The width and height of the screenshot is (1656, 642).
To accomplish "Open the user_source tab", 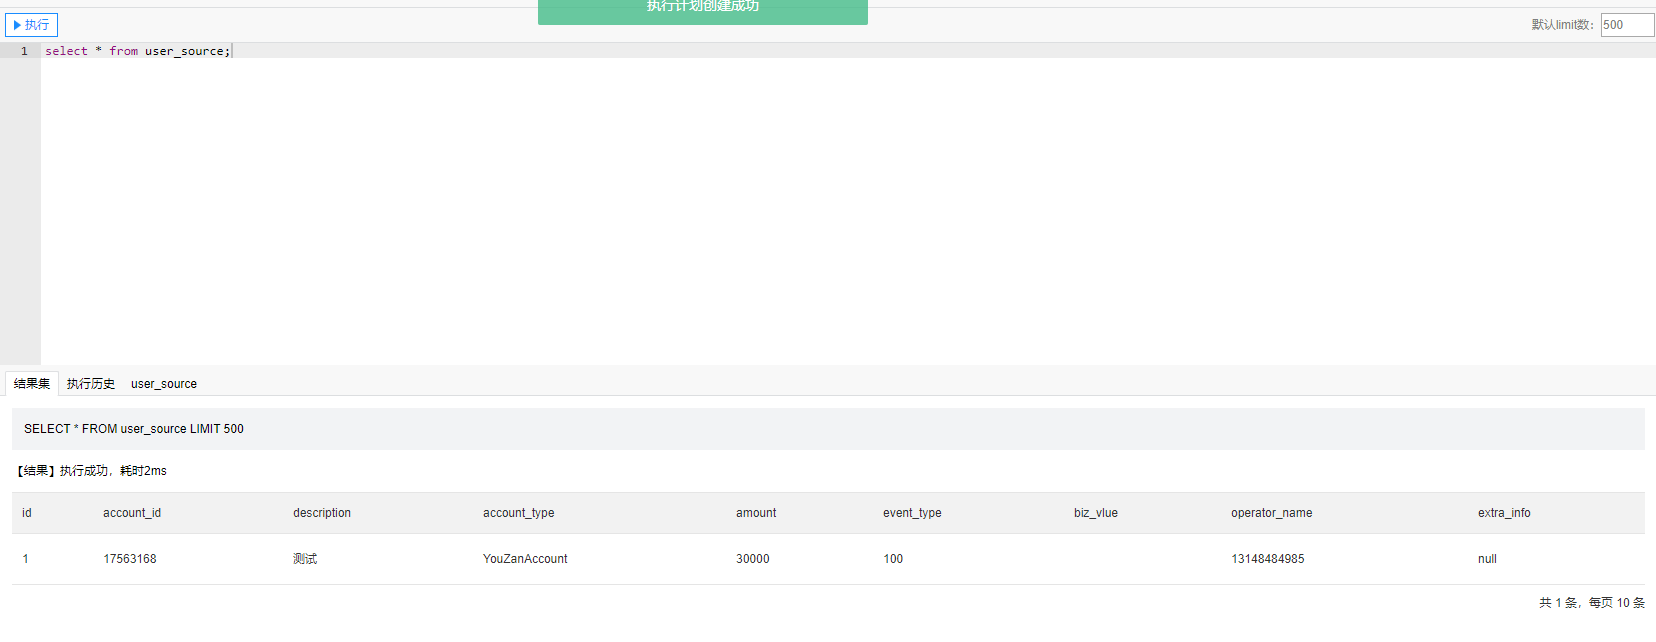I will pyautogui.click(x=164, y=384).
